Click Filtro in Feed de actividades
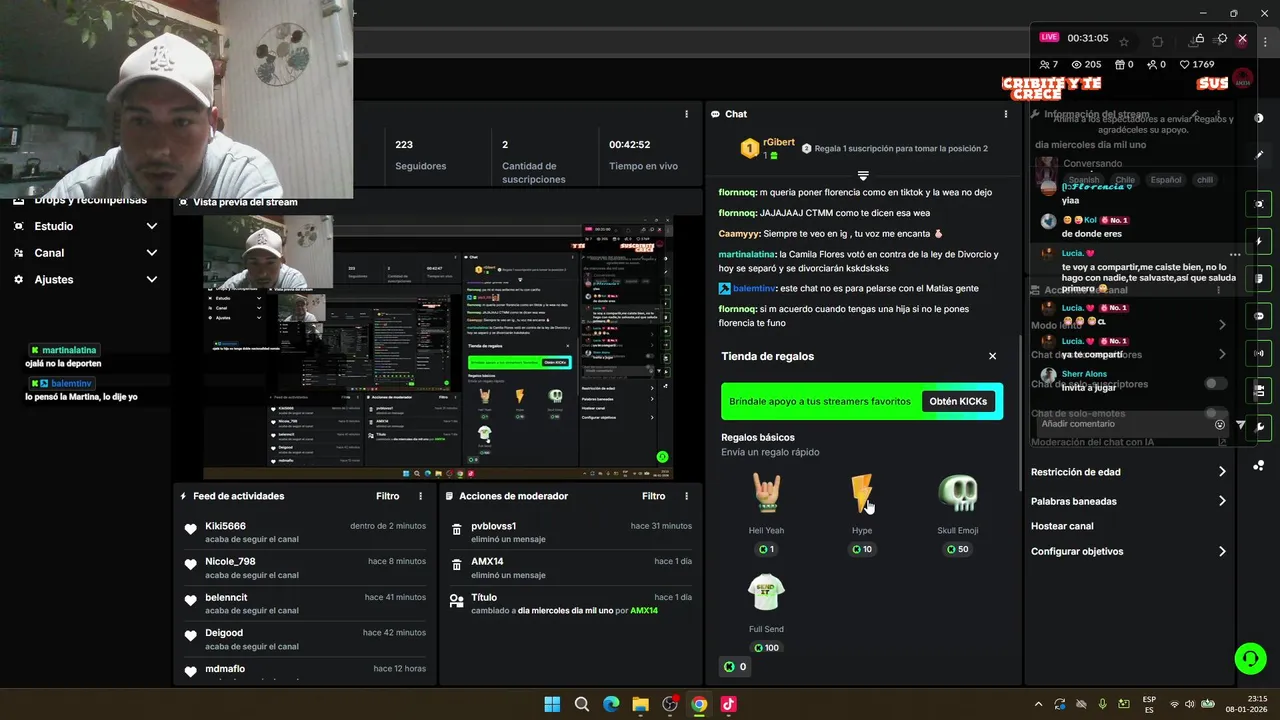This screenshot has width=1280, height=720. pyautogui.click(x=387, y=496)
